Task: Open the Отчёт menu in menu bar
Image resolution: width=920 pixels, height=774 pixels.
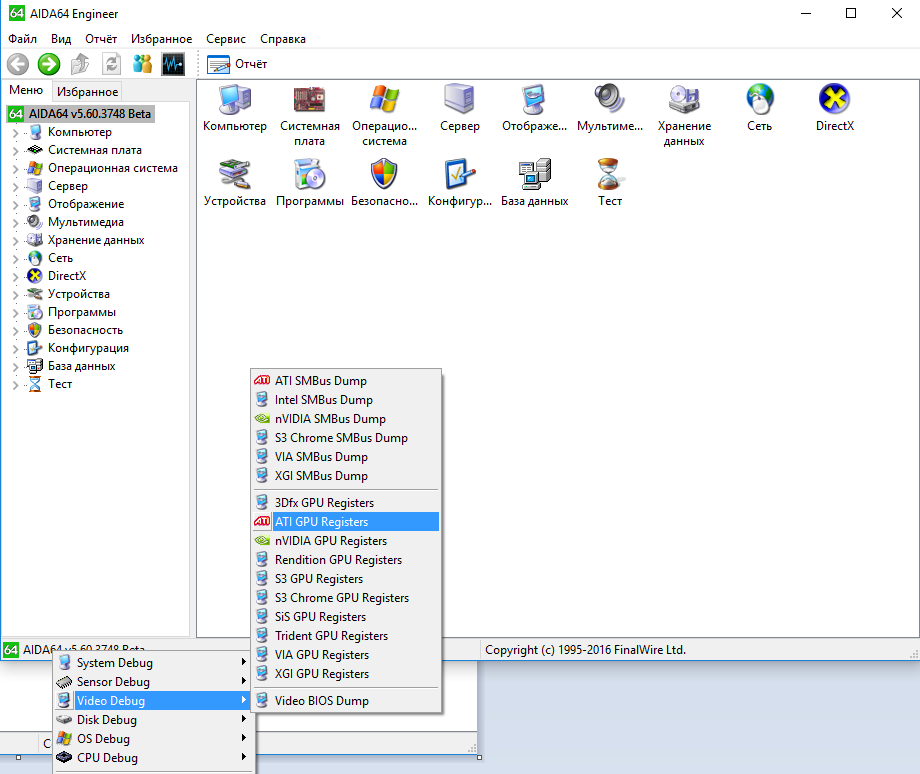Action: [101, 39]
